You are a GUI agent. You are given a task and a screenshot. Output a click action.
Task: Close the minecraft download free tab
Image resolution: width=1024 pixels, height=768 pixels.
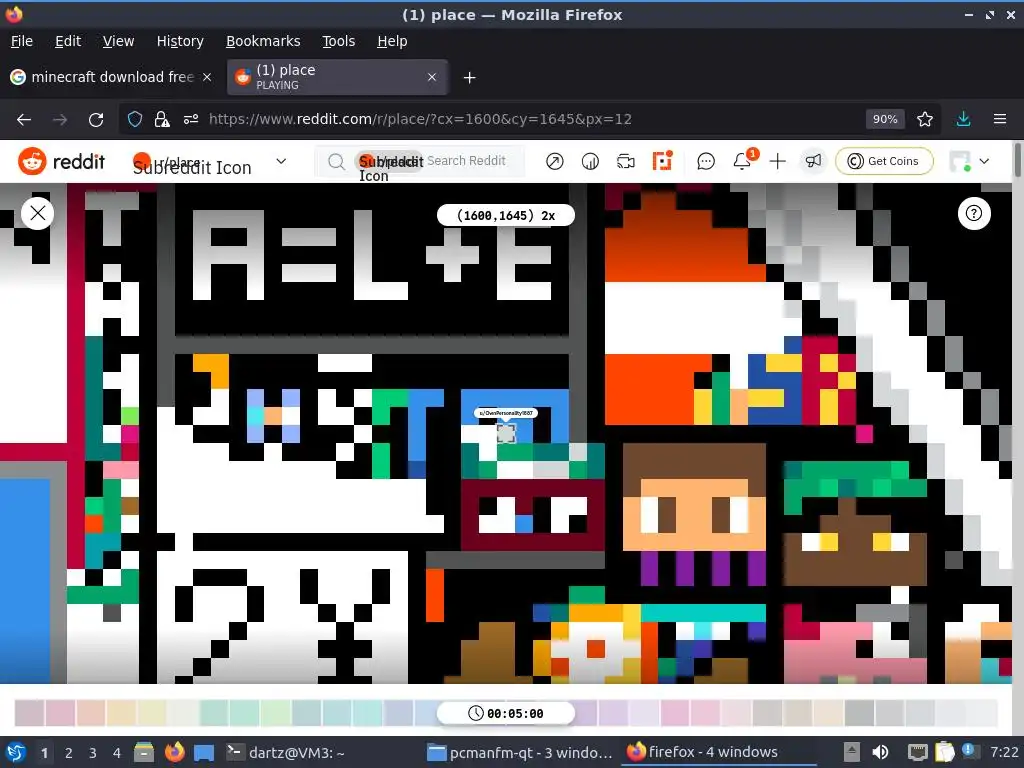click(x=206, y=77)
